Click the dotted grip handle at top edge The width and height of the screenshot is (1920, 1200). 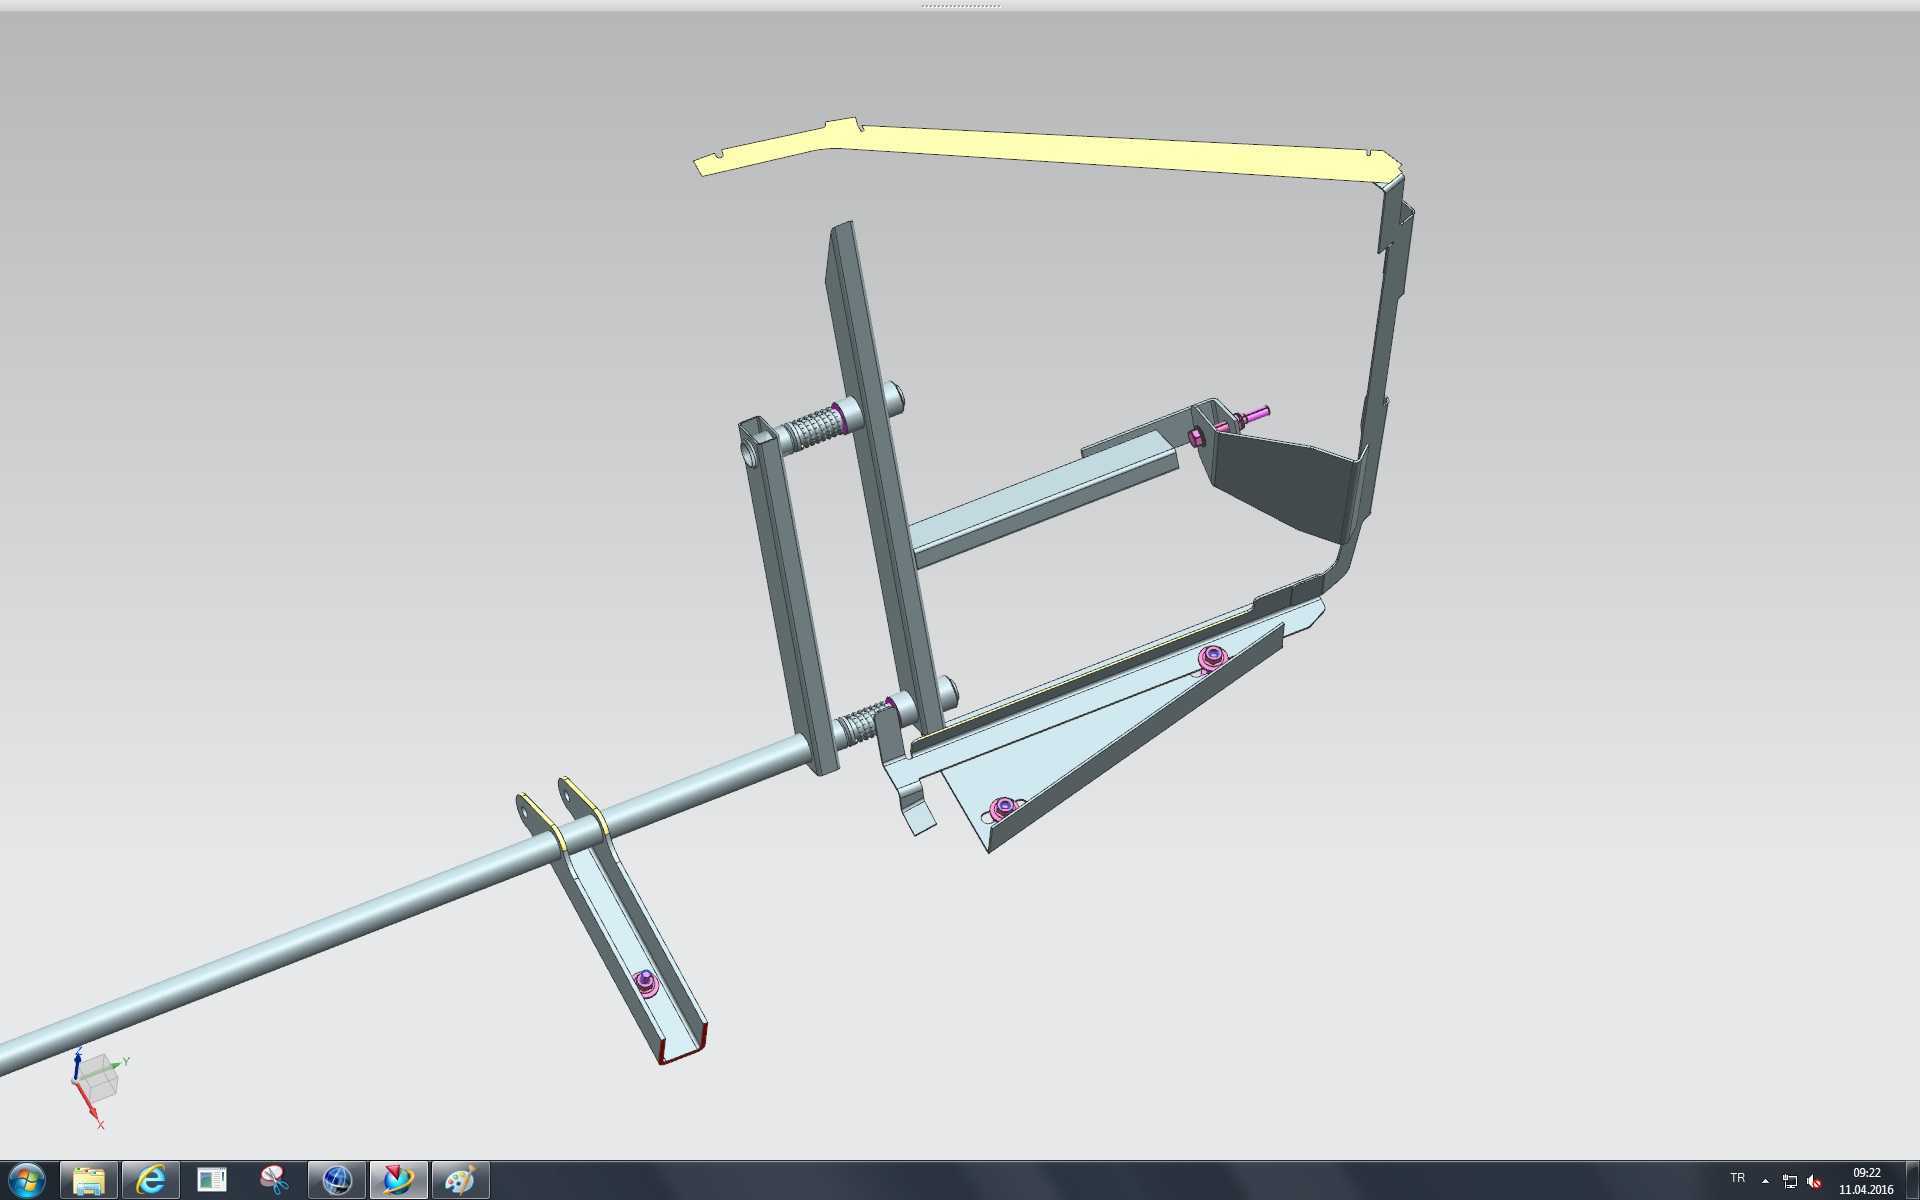960,5
